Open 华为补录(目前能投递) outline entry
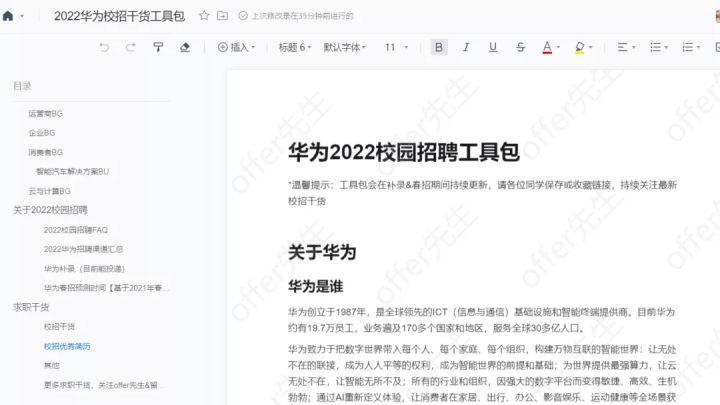This screenshot has width=720, height=405. (x=84, y=269)
